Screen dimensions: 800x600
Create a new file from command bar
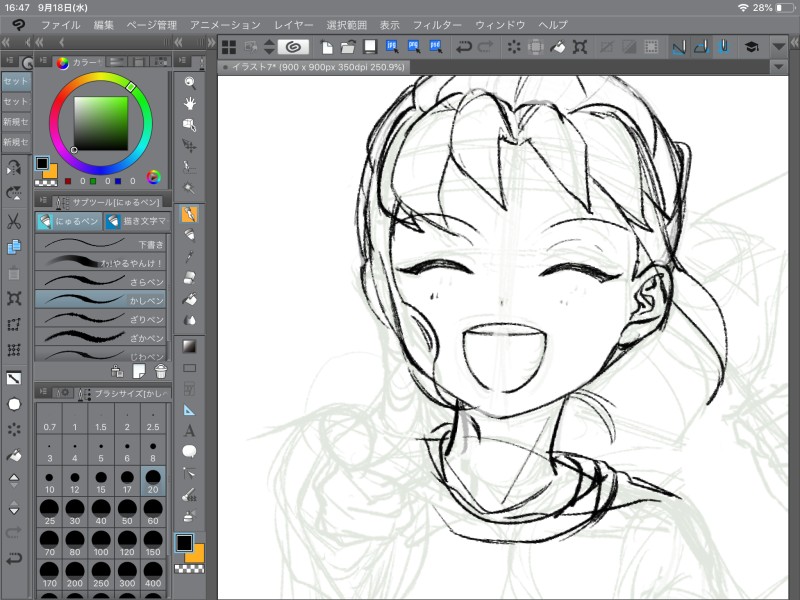(x=327, y=47)
